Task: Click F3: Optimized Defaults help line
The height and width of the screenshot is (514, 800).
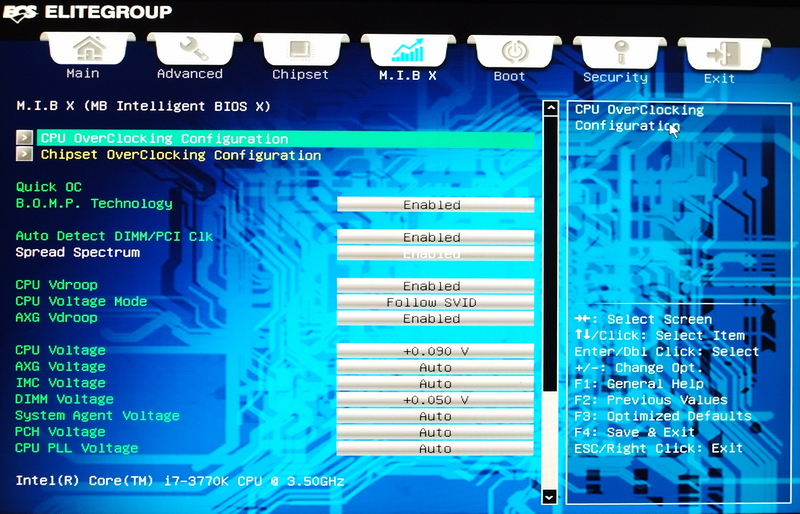Action: pyautogui.click(x=663, y=416)
